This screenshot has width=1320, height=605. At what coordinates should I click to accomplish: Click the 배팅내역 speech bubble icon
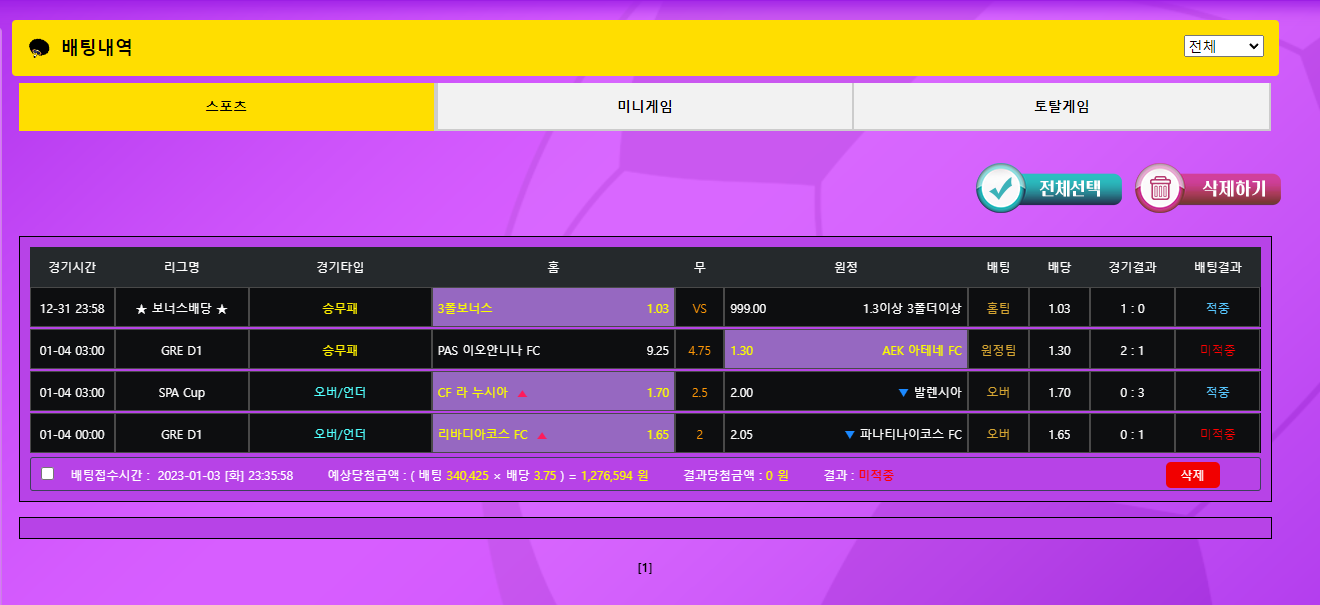tap(40, 48)
